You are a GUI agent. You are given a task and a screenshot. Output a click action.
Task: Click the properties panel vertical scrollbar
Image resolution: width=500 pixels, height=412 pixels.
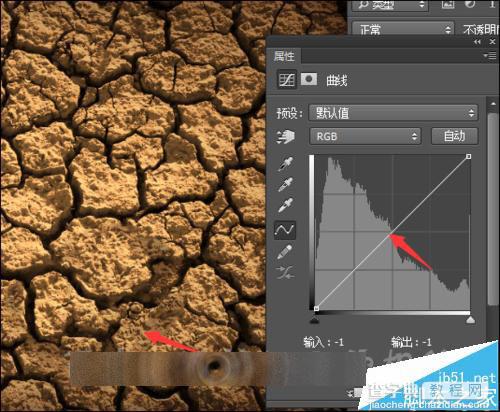(493, 207)
